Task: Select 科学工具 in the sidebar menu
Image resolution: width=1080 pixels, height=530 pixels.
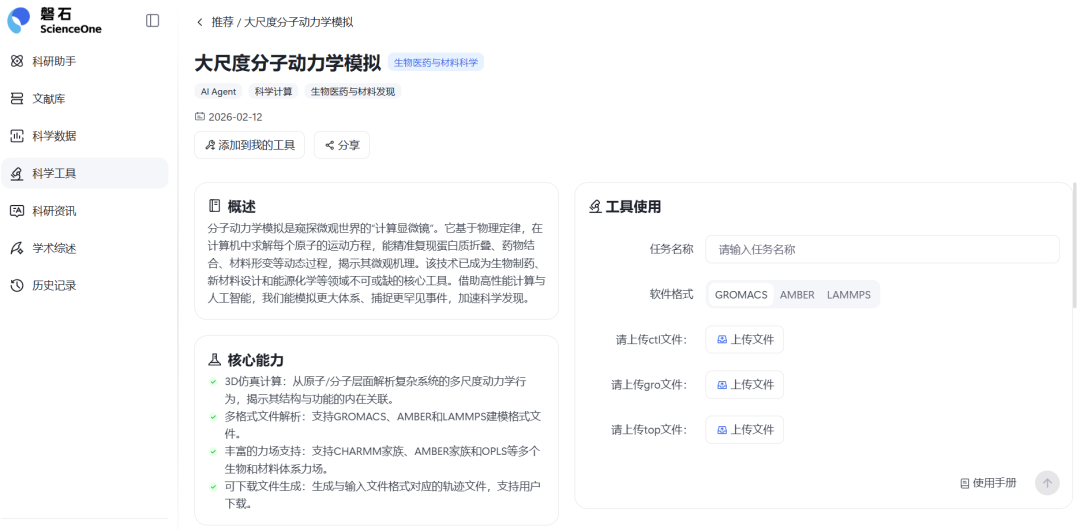Action: [54, 173]
